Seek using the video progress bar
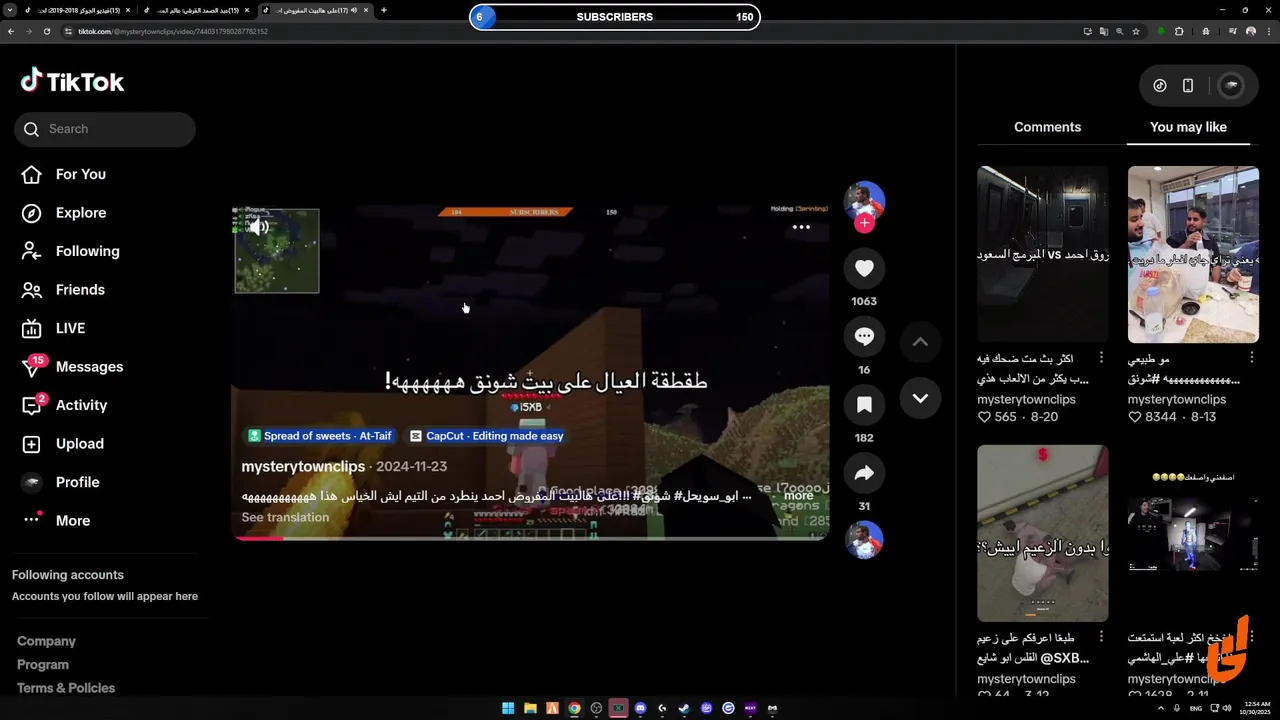 coord(530,538)
